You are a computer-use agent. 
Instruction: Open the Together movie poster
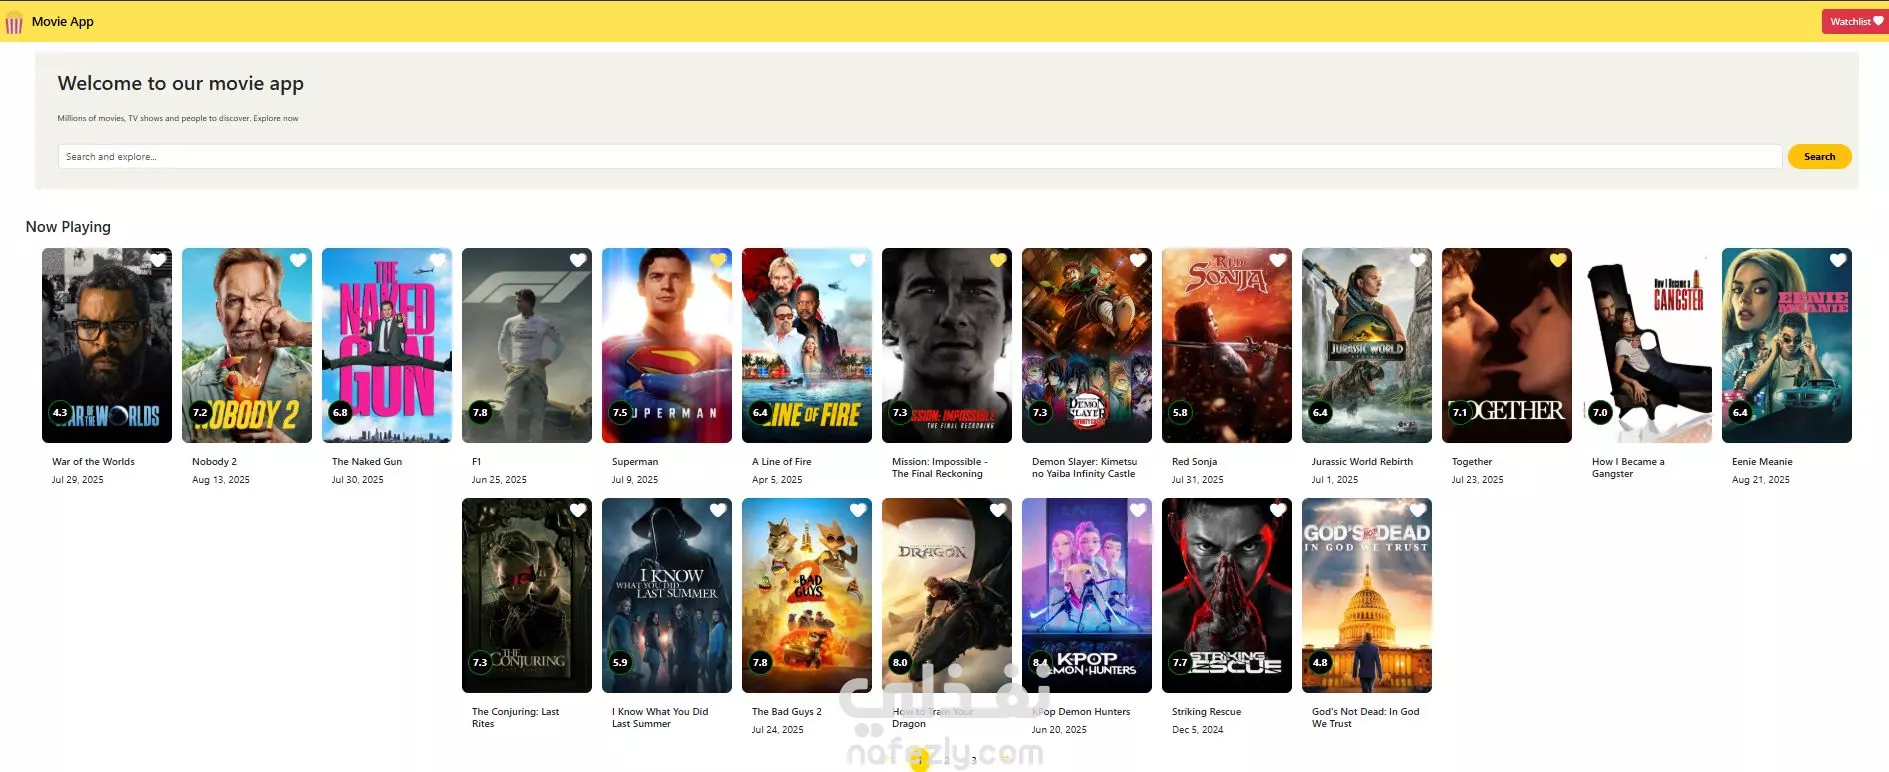point(1507,346)
